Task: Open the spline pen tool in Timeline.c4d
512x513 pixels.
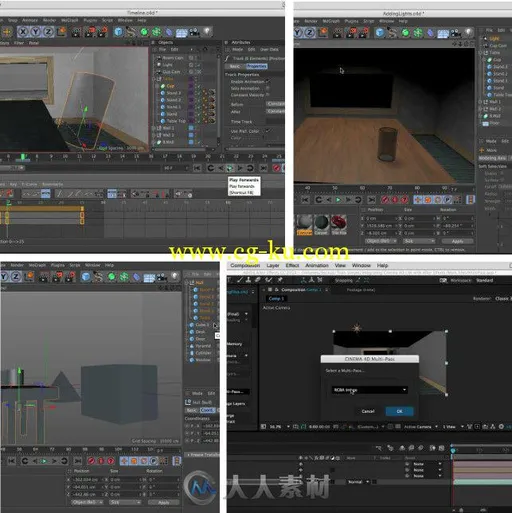Action: point(131,32)
